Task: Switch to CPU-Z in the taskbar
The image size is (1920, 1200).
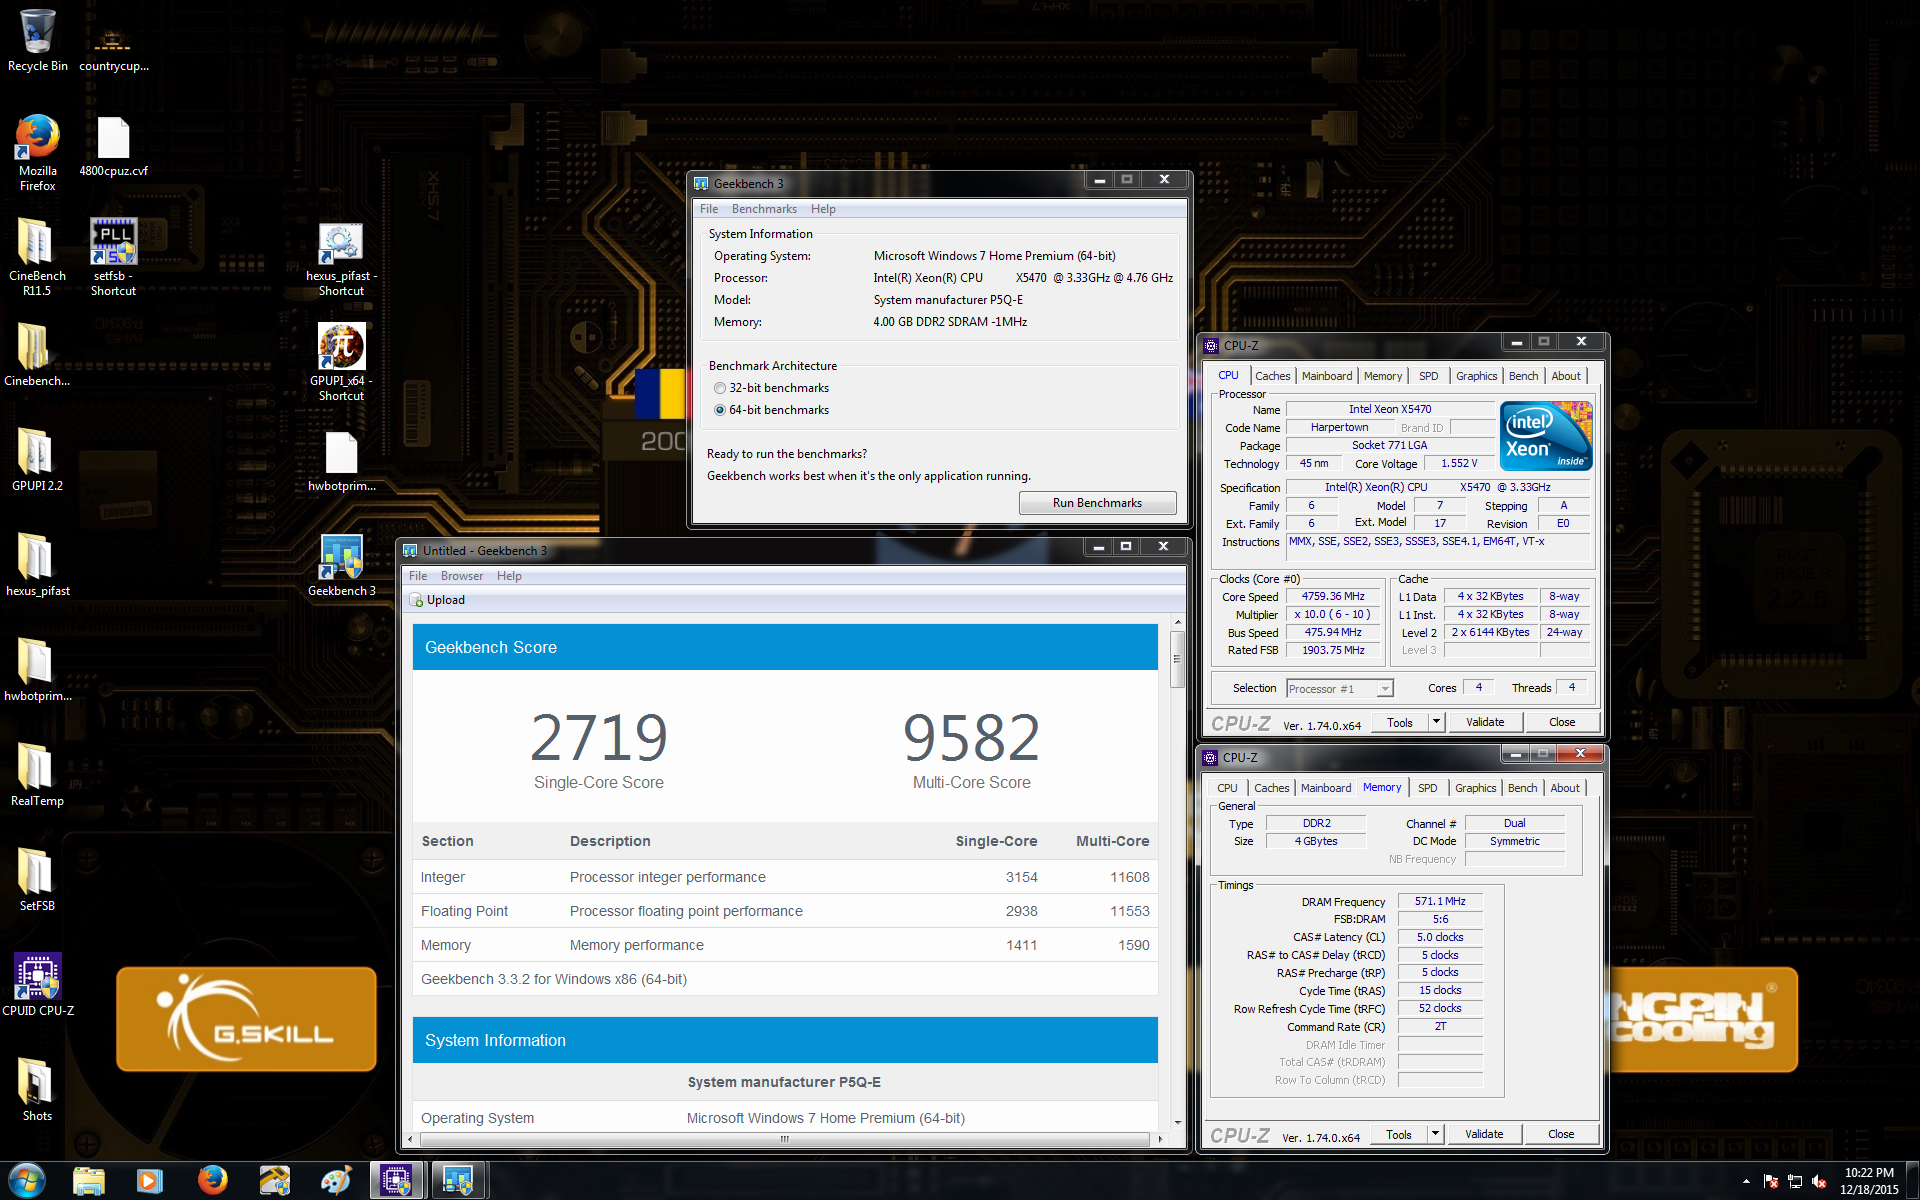Action: click(x=397, y=1181)
